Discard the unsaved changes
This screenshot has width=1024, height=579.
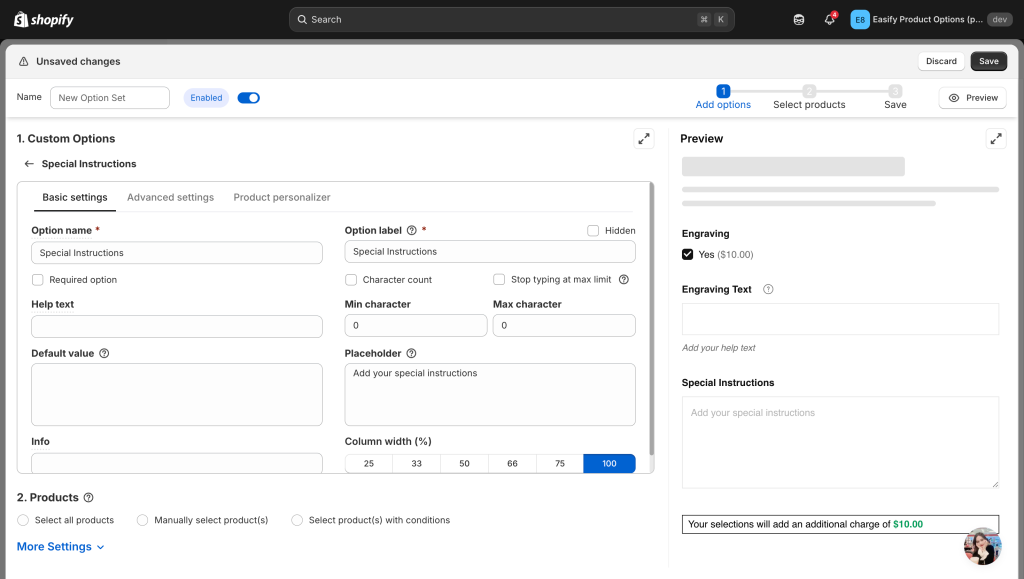pos(941,61)
